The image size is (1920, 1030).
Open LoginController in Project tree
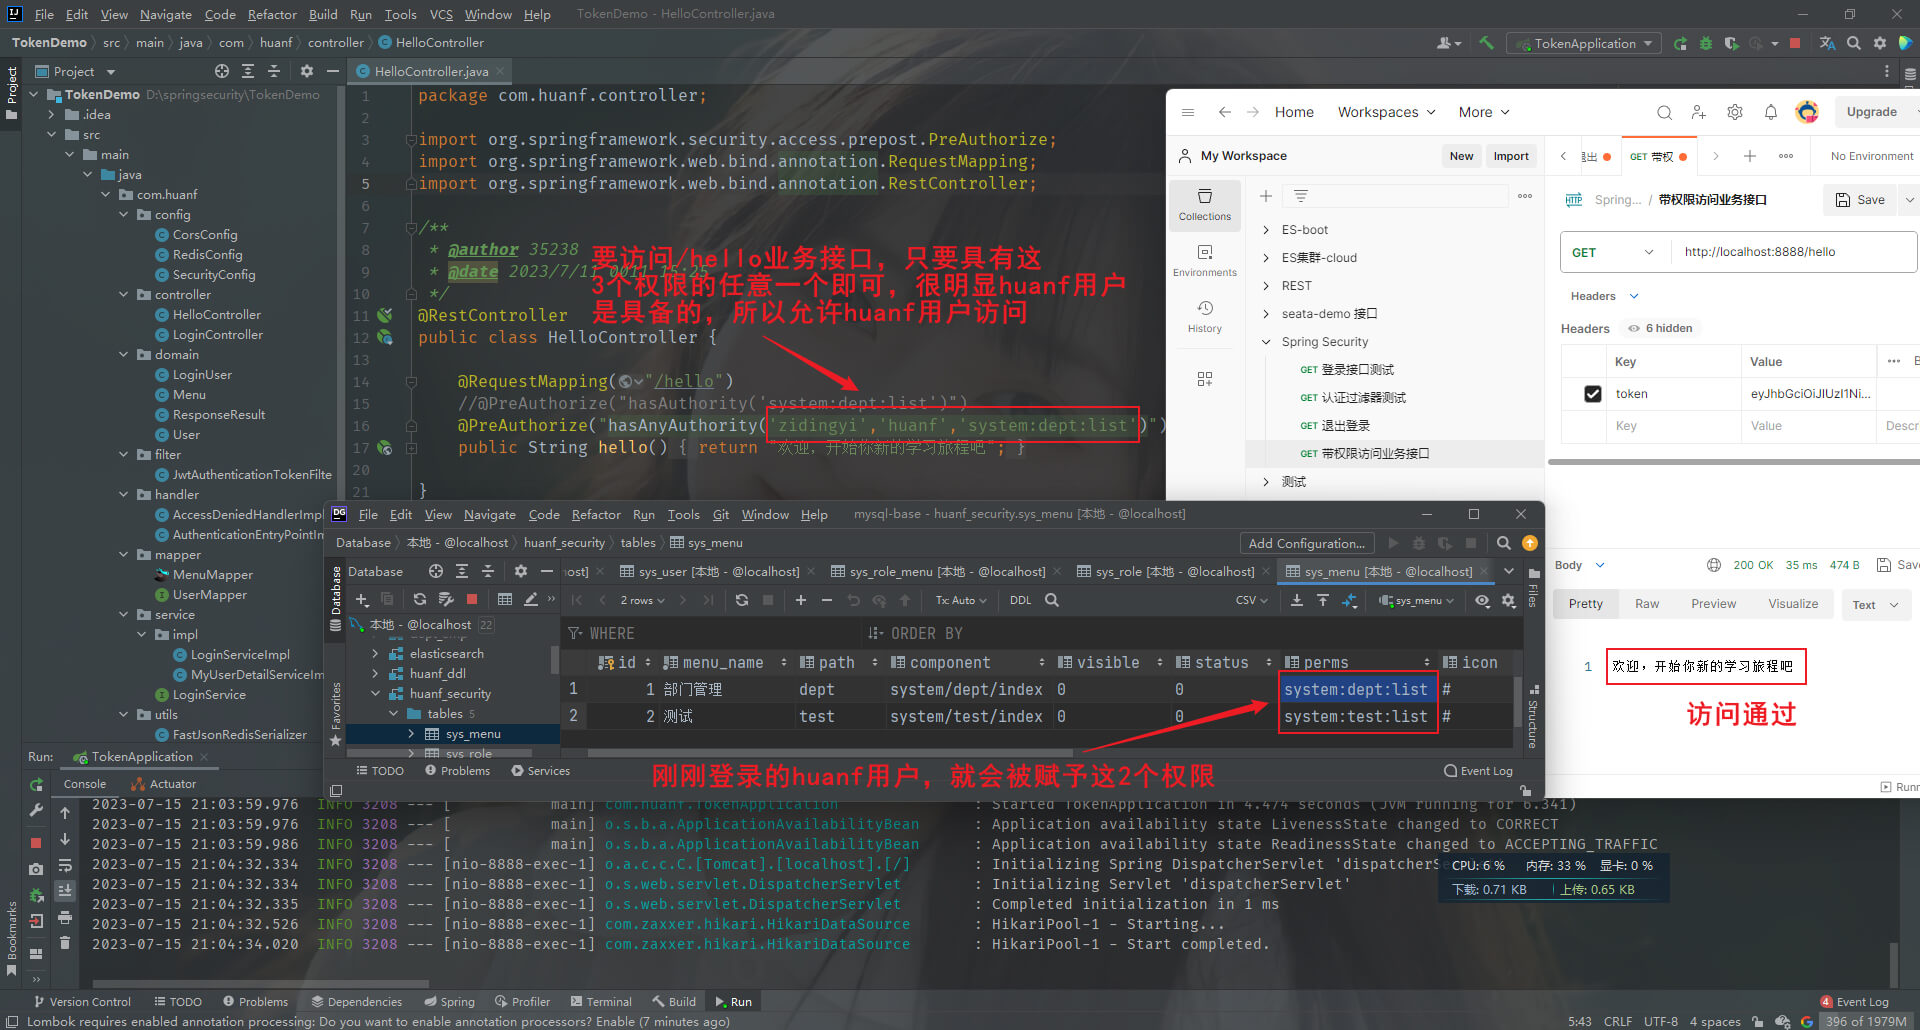point(217,335)
